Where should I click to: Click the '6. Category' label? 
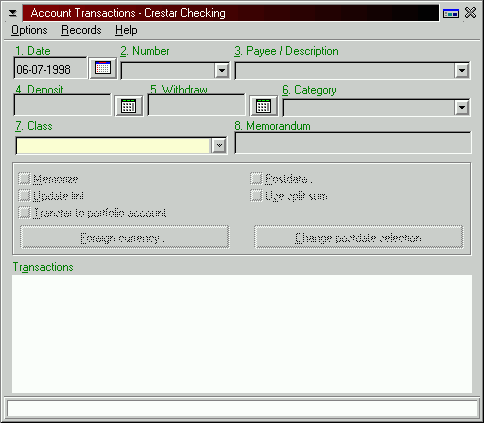click(309, 90)
